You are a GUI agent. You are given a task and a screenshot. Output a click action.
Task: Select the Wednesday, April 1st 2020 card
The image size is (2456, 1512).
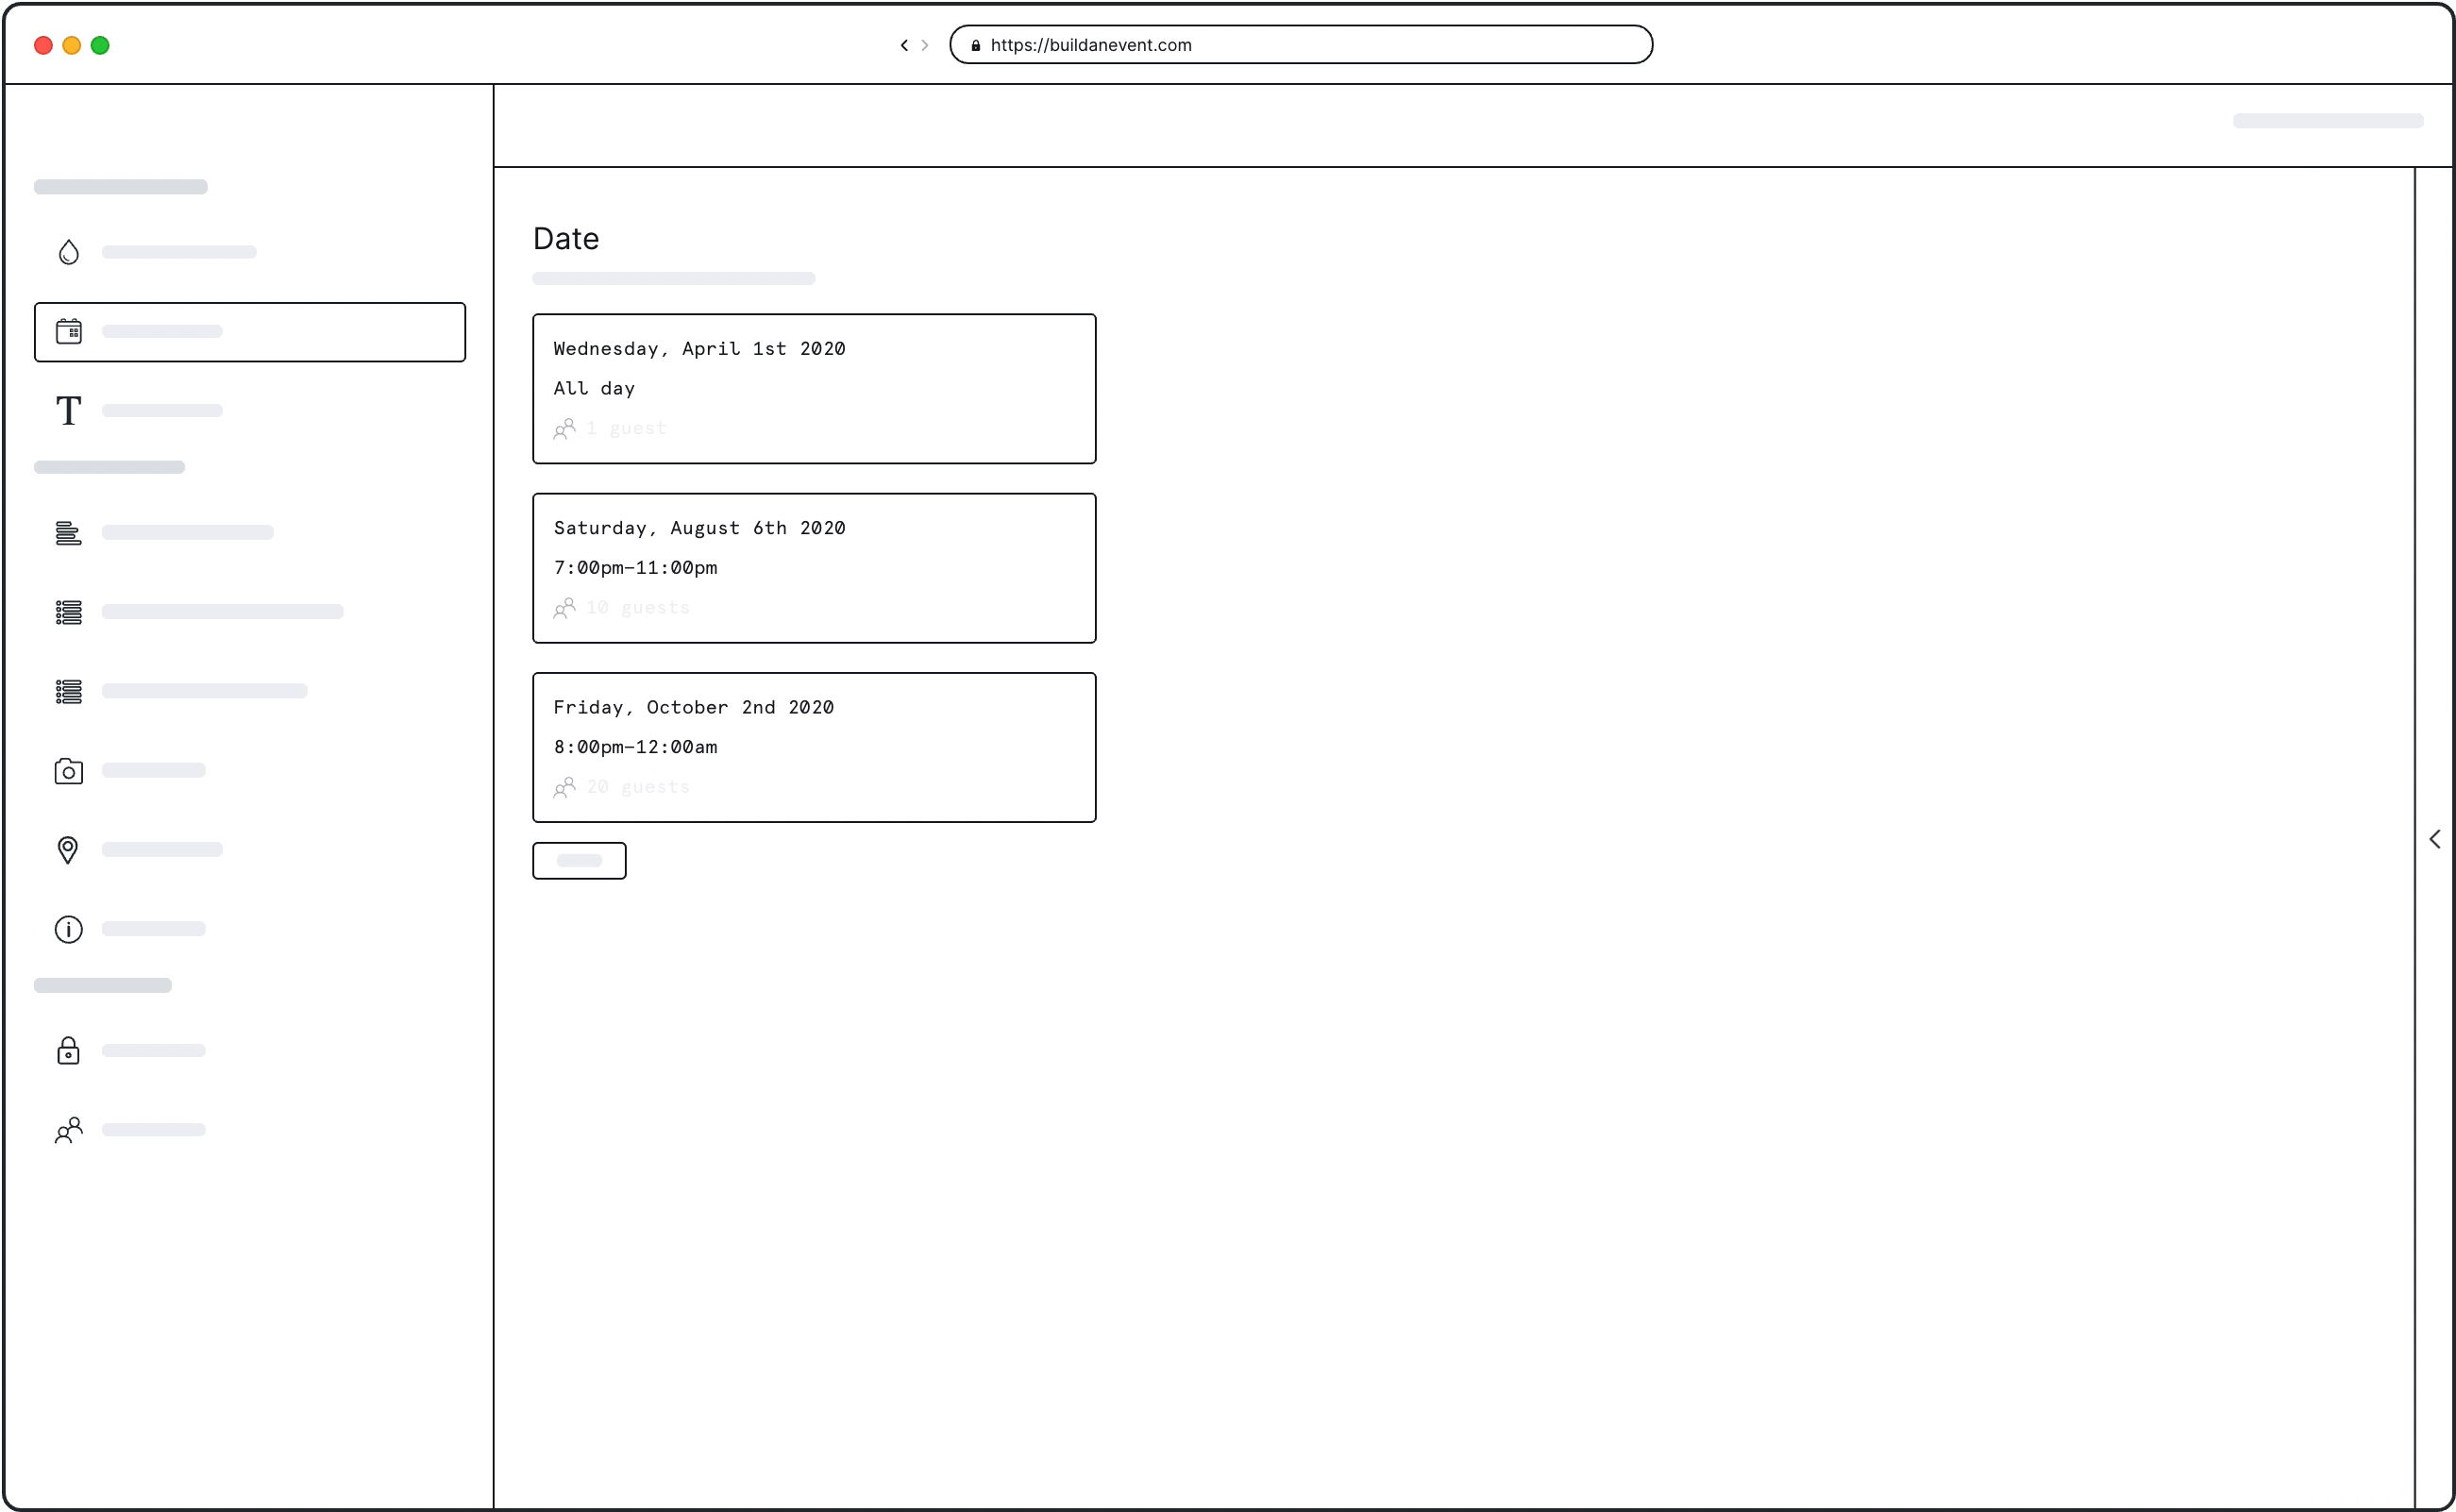click(x=814, y=388)
